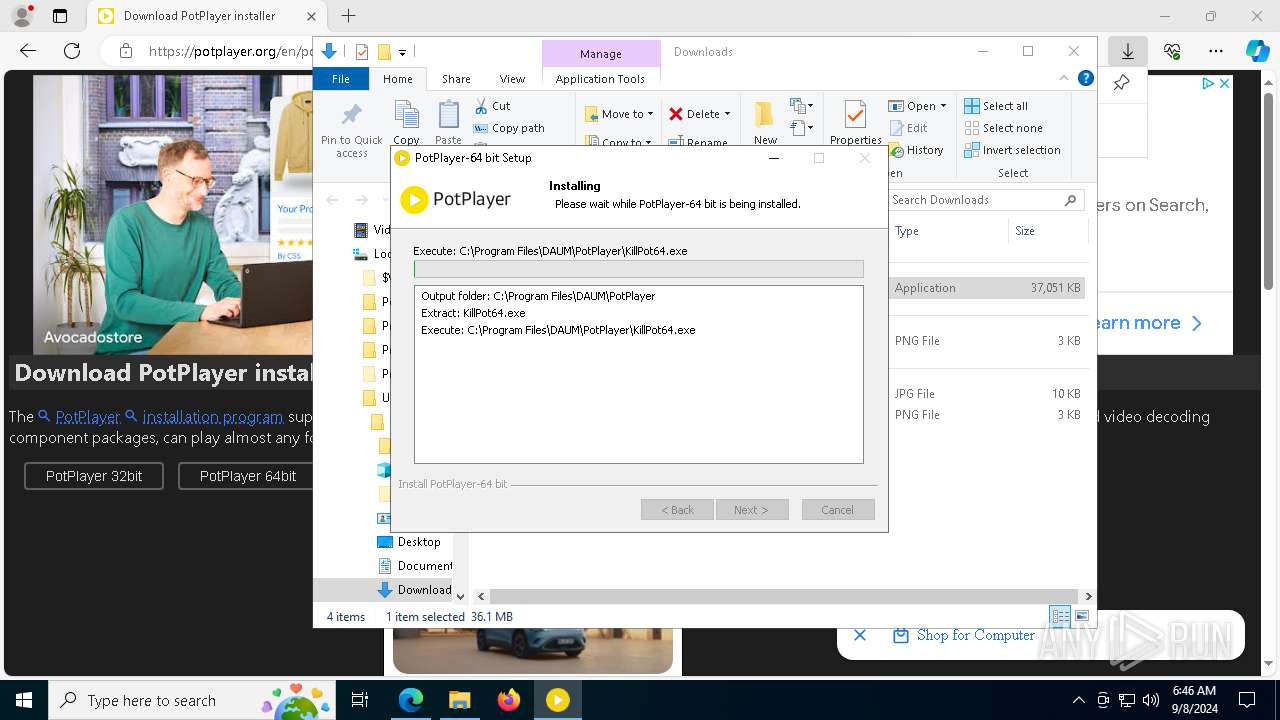Screen dimensions: 1280x720
Task: Click the PotPlayer 32bit download button
Action: pyautogui.click(x=94, y=476)
